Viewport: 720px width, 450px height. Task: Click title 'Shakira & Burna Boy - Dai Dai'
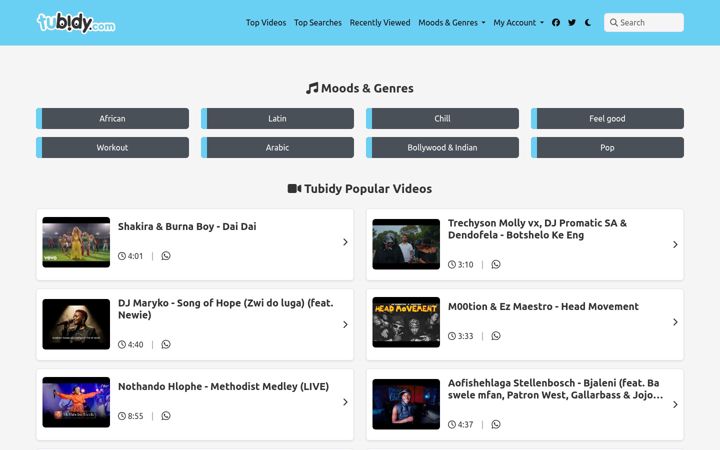coord(187,226)
